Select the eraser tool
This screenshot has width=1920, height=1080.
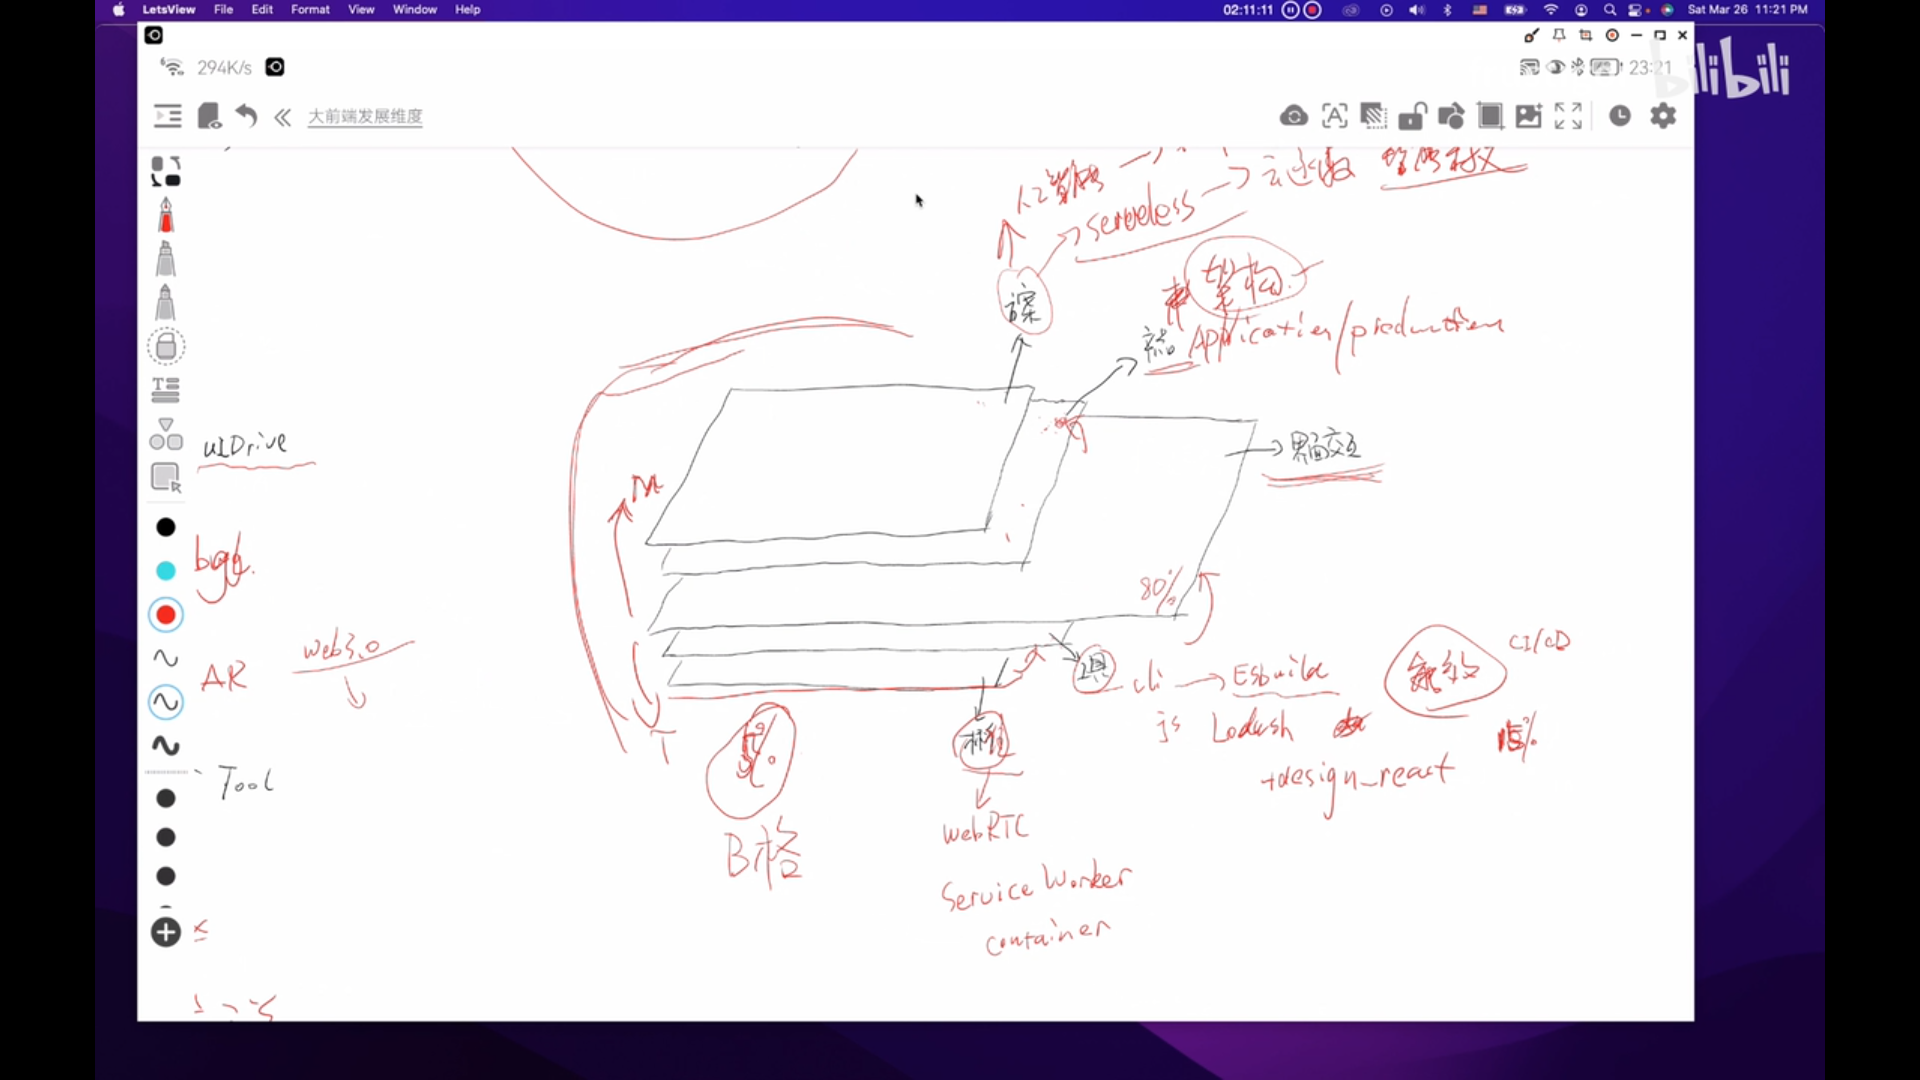(x=166, y=346)
